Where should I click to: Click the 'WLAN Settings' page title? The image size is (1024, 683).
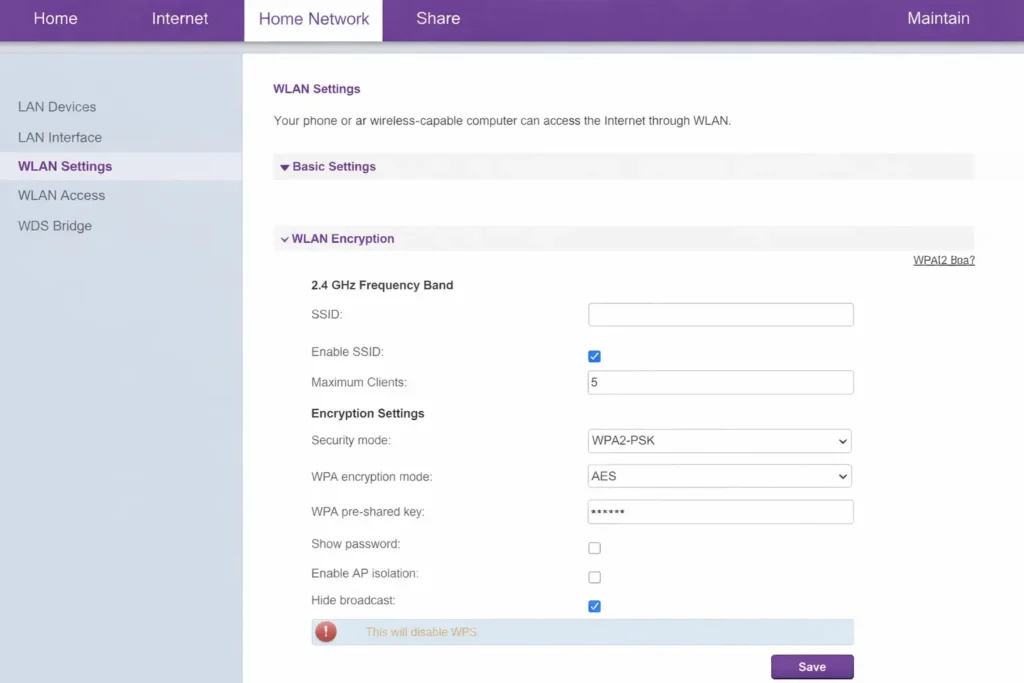point(317,89)
